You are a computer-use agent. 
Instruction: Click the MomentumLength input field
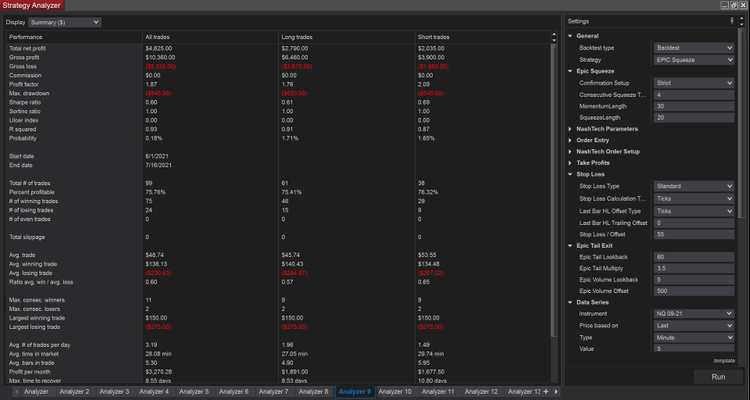694,106
